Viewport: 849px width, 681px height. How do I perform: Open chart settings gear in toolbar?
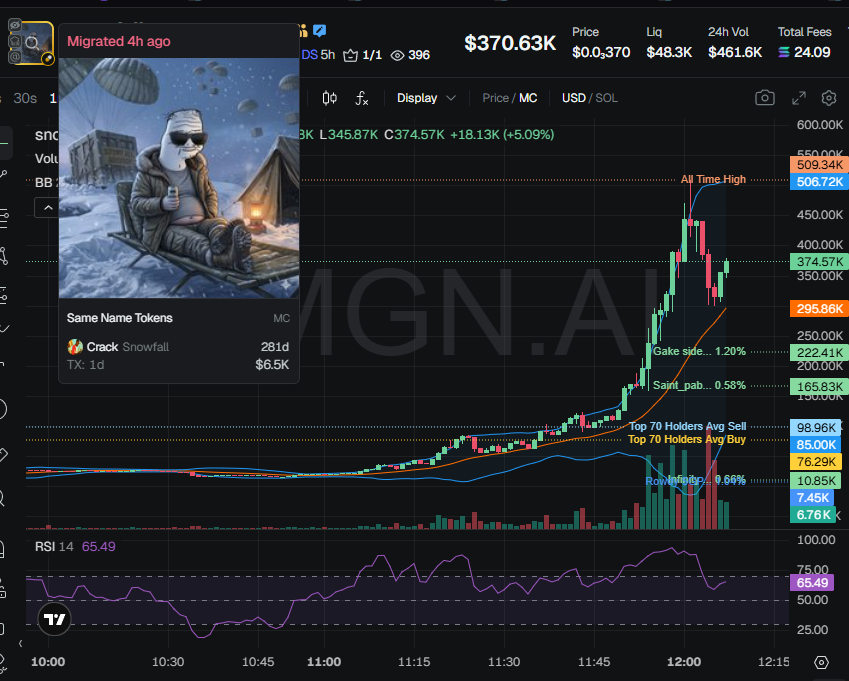(x=829, y=98)
